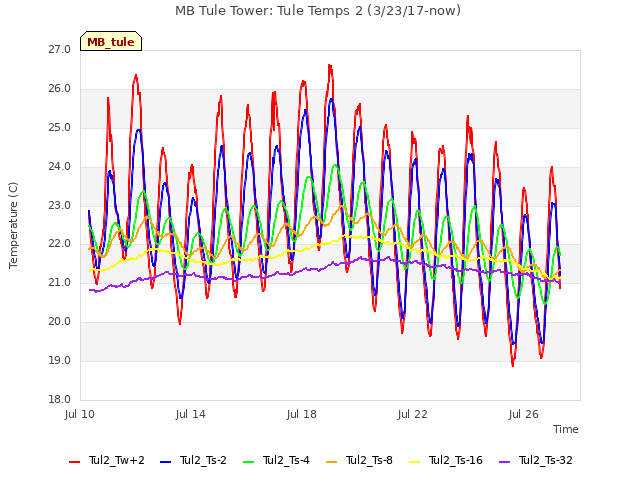Click the Time axis title
640x480 pixels.
566,429
